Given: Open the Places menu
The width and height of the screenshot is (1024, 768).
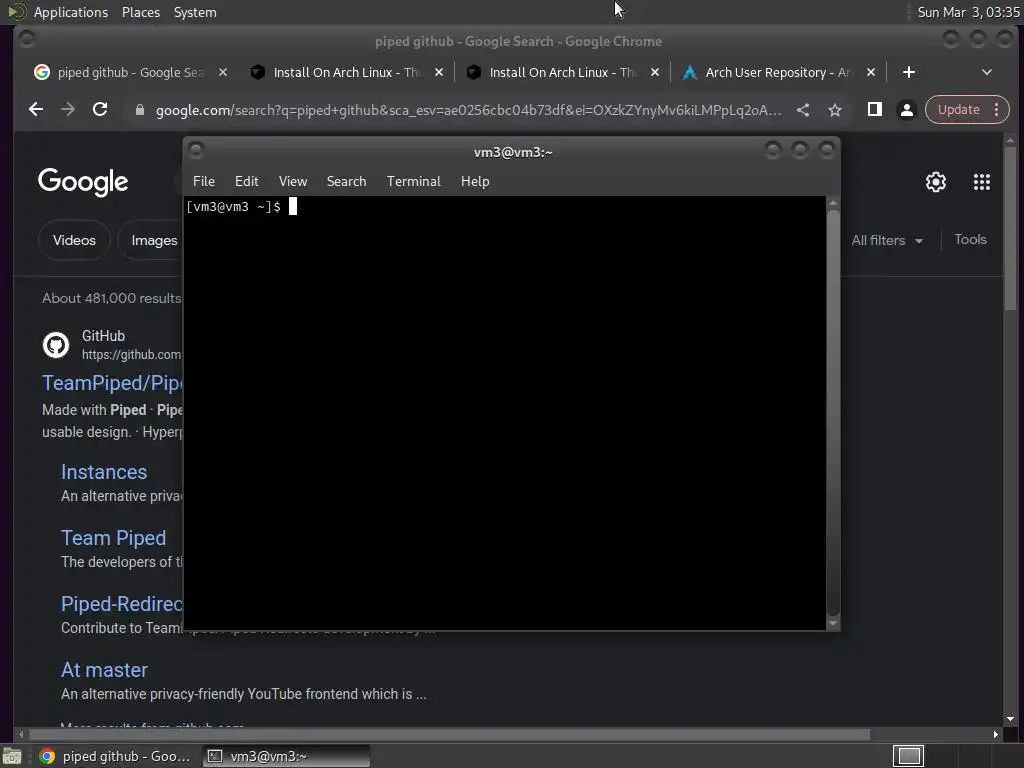Looking at the screenshot, I should (141, 12).
